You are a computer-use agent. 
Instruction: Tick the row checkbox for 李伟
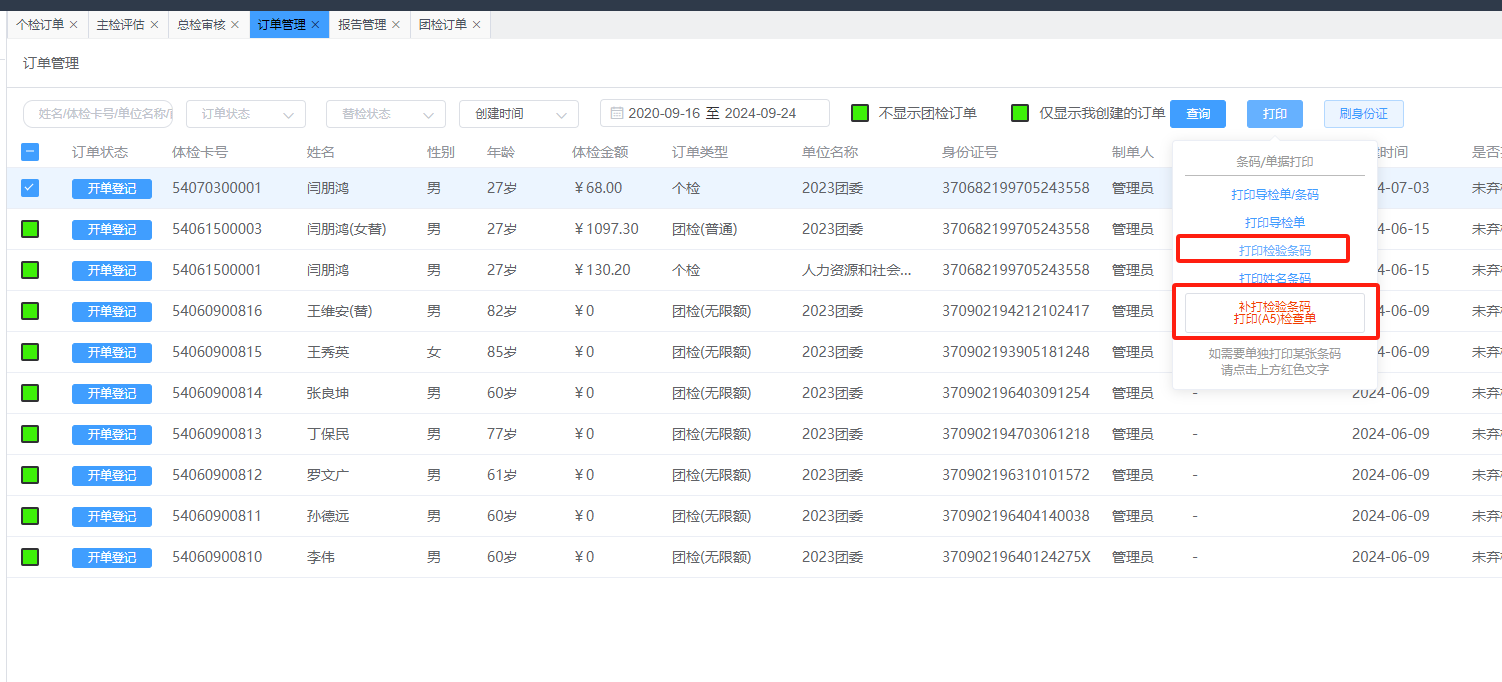pyautogui.click(x=30, y=557)
